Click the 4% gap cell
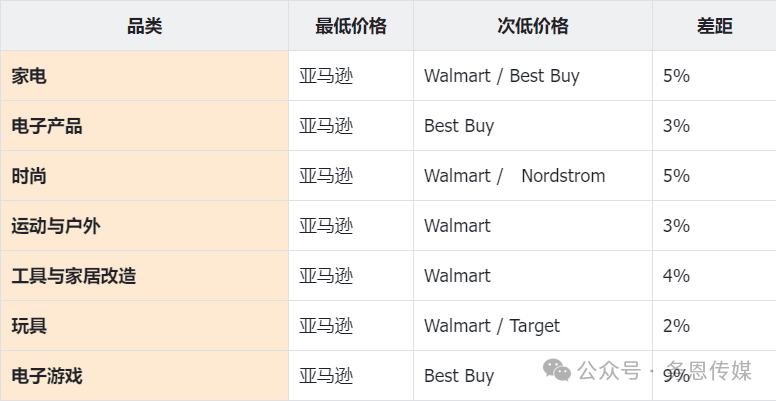 (714, 276)
